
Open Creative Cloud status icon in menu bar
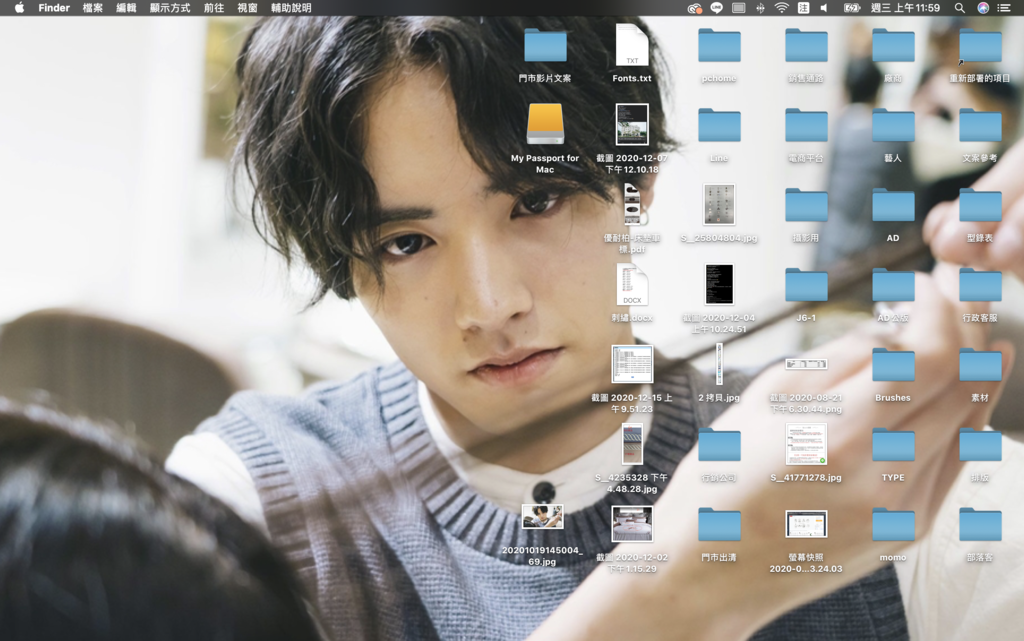click(x=694, y=8)
